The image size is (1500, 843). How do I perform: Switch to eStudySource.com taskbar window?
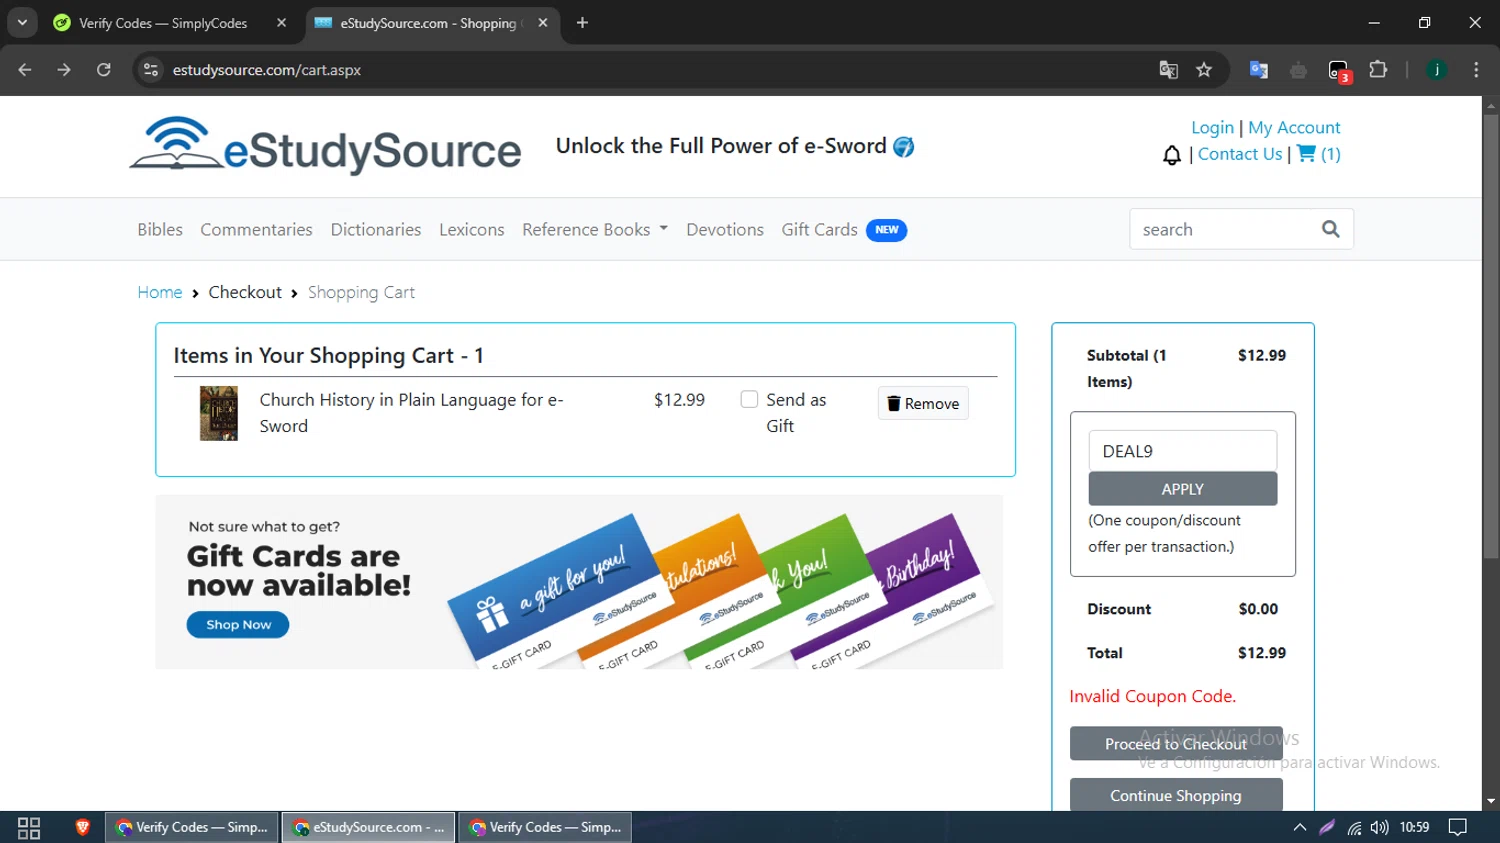click(369, 827)
